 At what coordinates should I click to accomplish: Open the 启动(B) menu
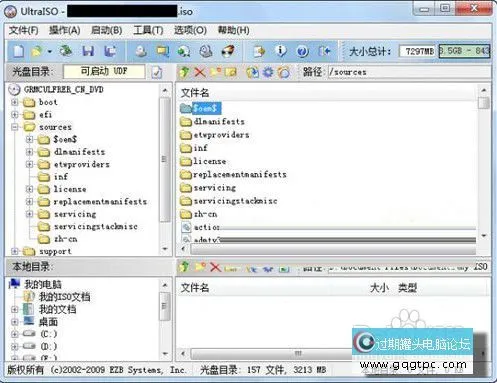coord(106,30)
